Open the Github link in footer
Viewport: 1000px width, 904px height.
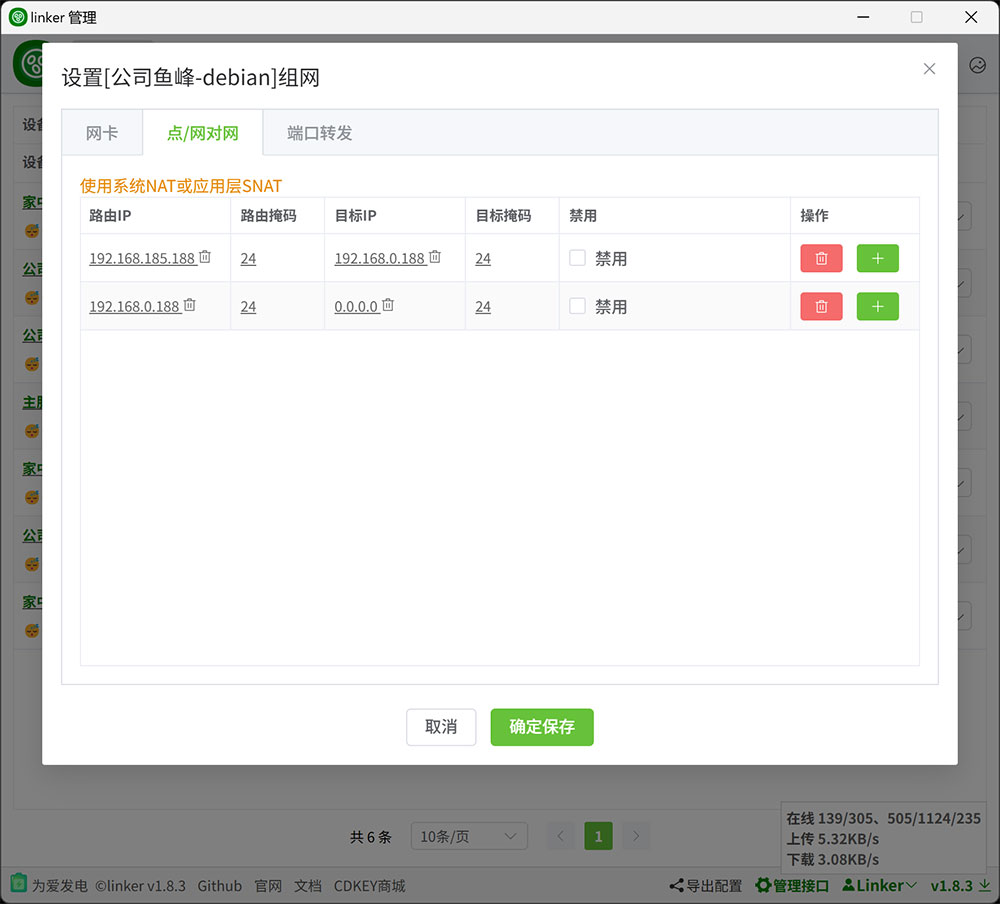(219, 886)
